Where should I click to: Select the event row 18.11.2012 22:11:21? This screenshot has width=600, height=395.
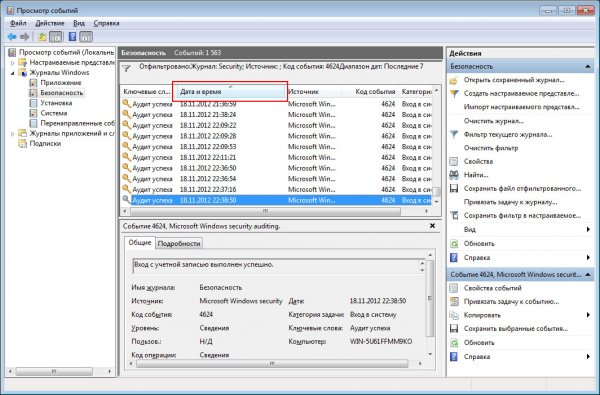tap(276, 157)
